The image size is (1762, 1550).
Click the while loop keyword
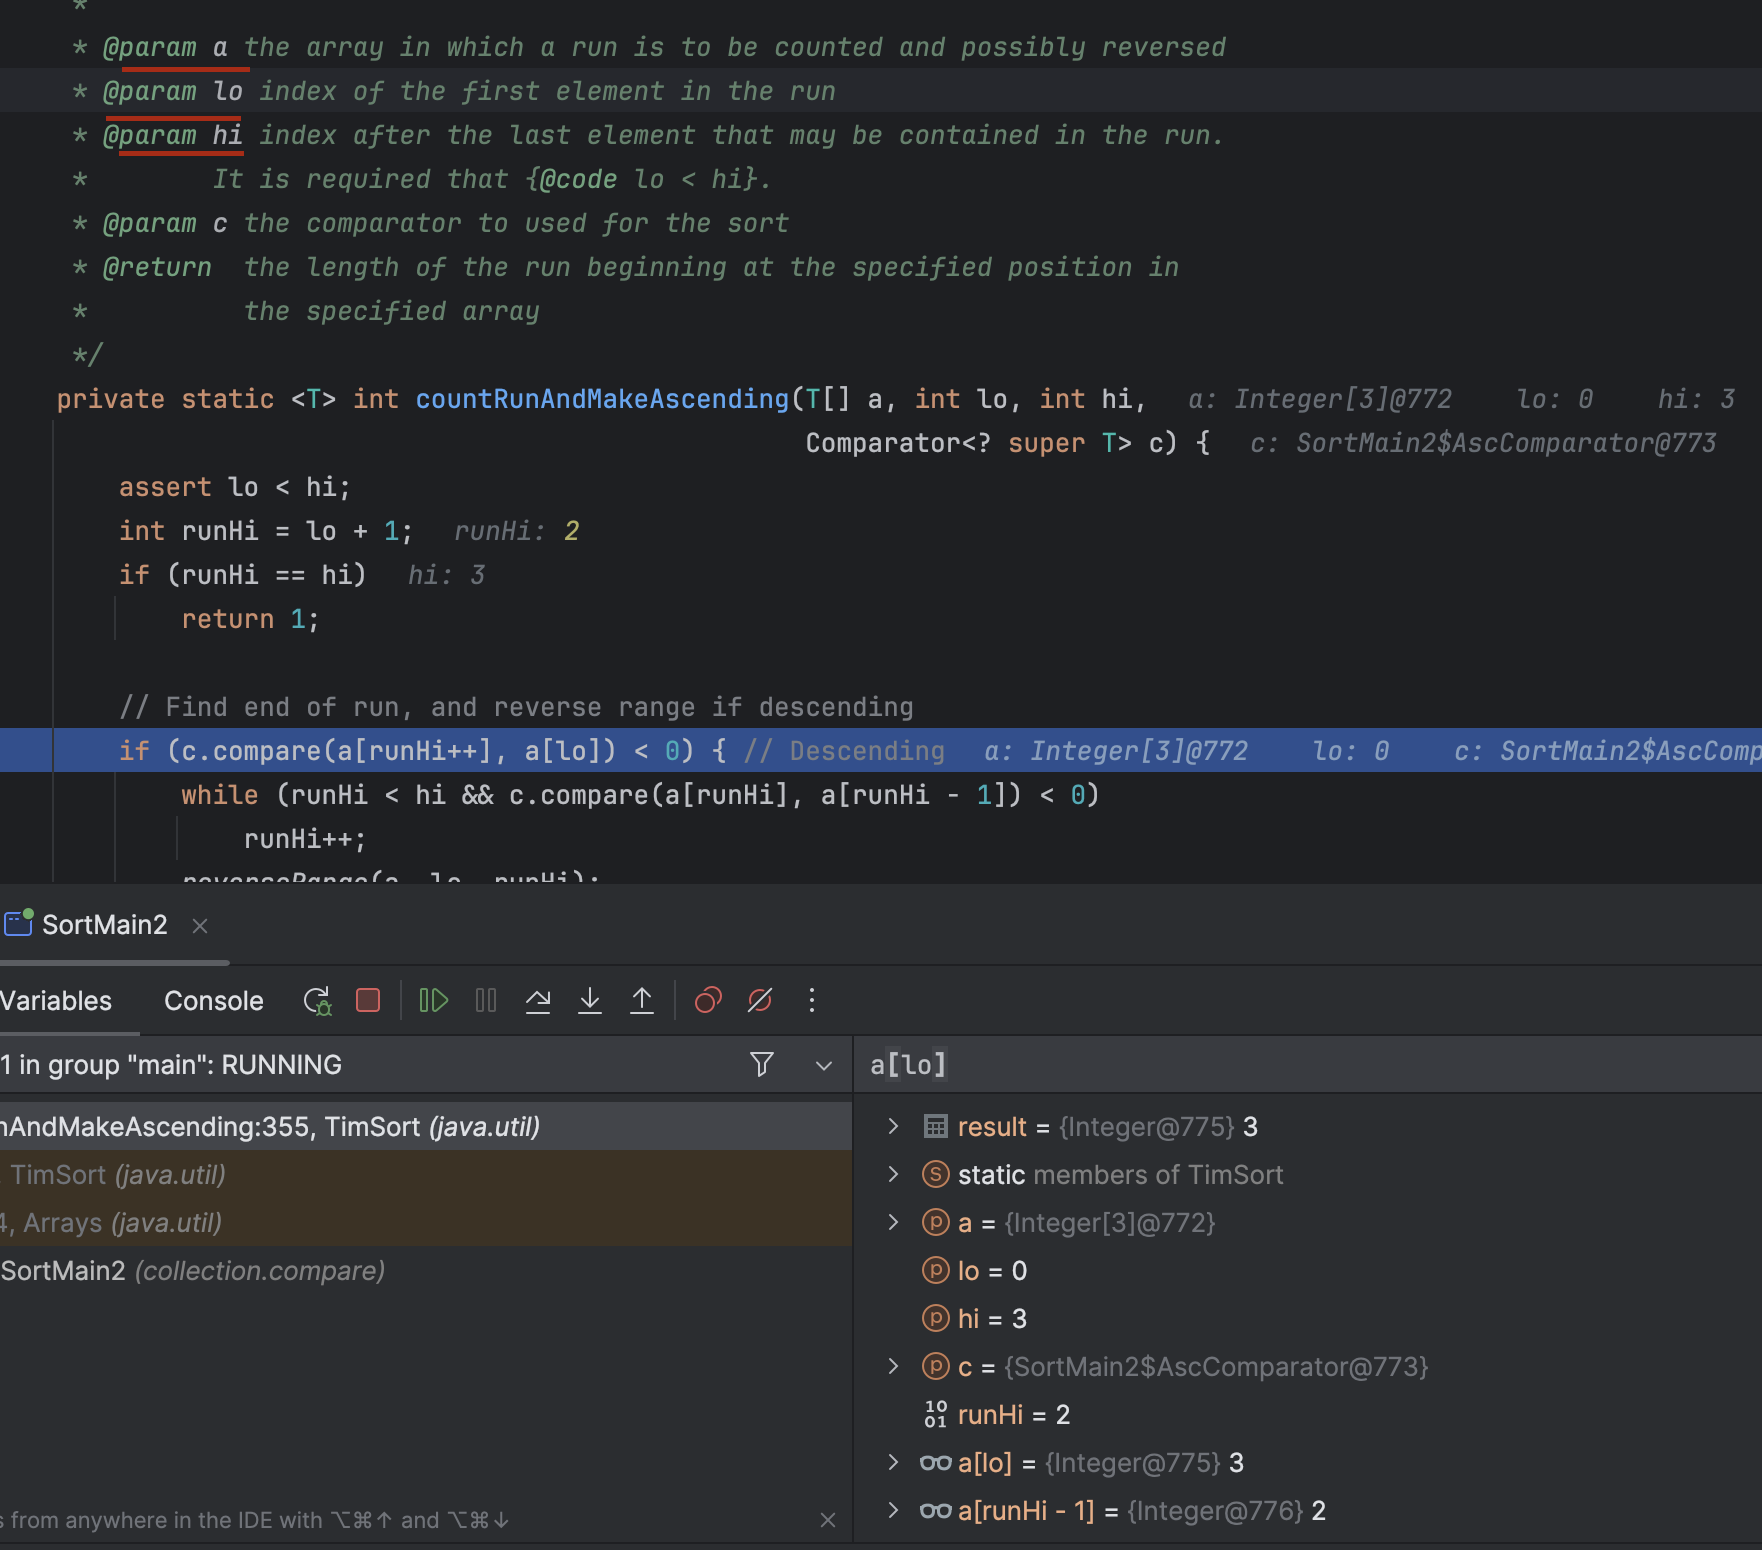[219, 795]
